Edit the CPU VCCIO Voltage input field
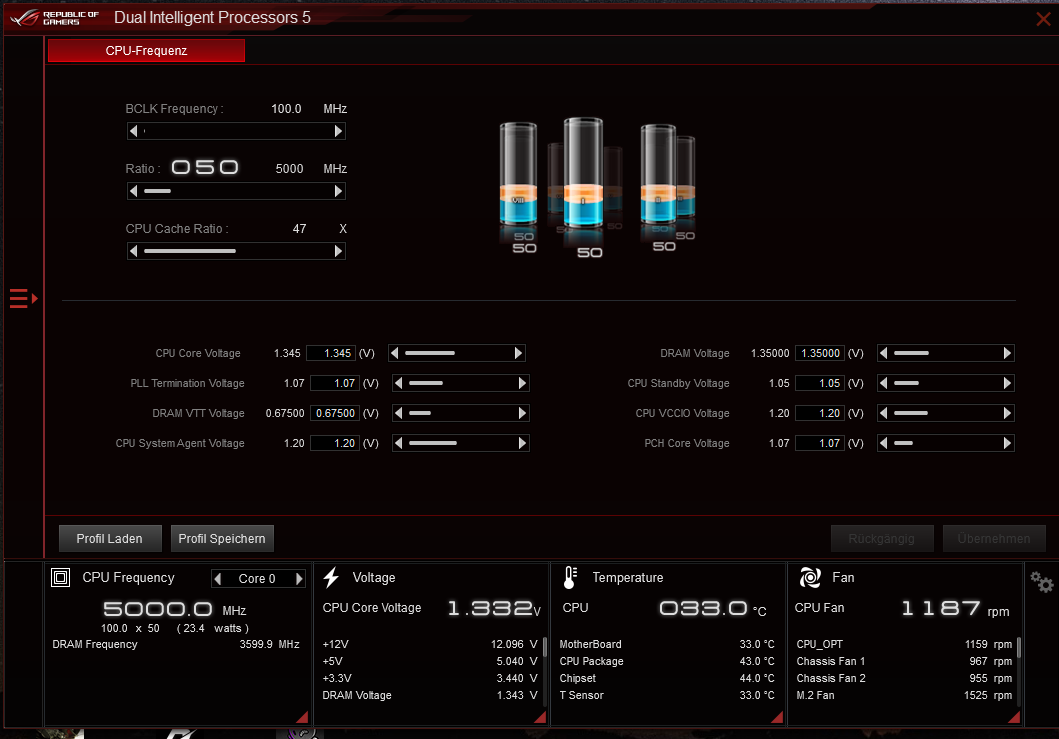1059x739 pixels. pyautogui.click(x=820, y=413)
